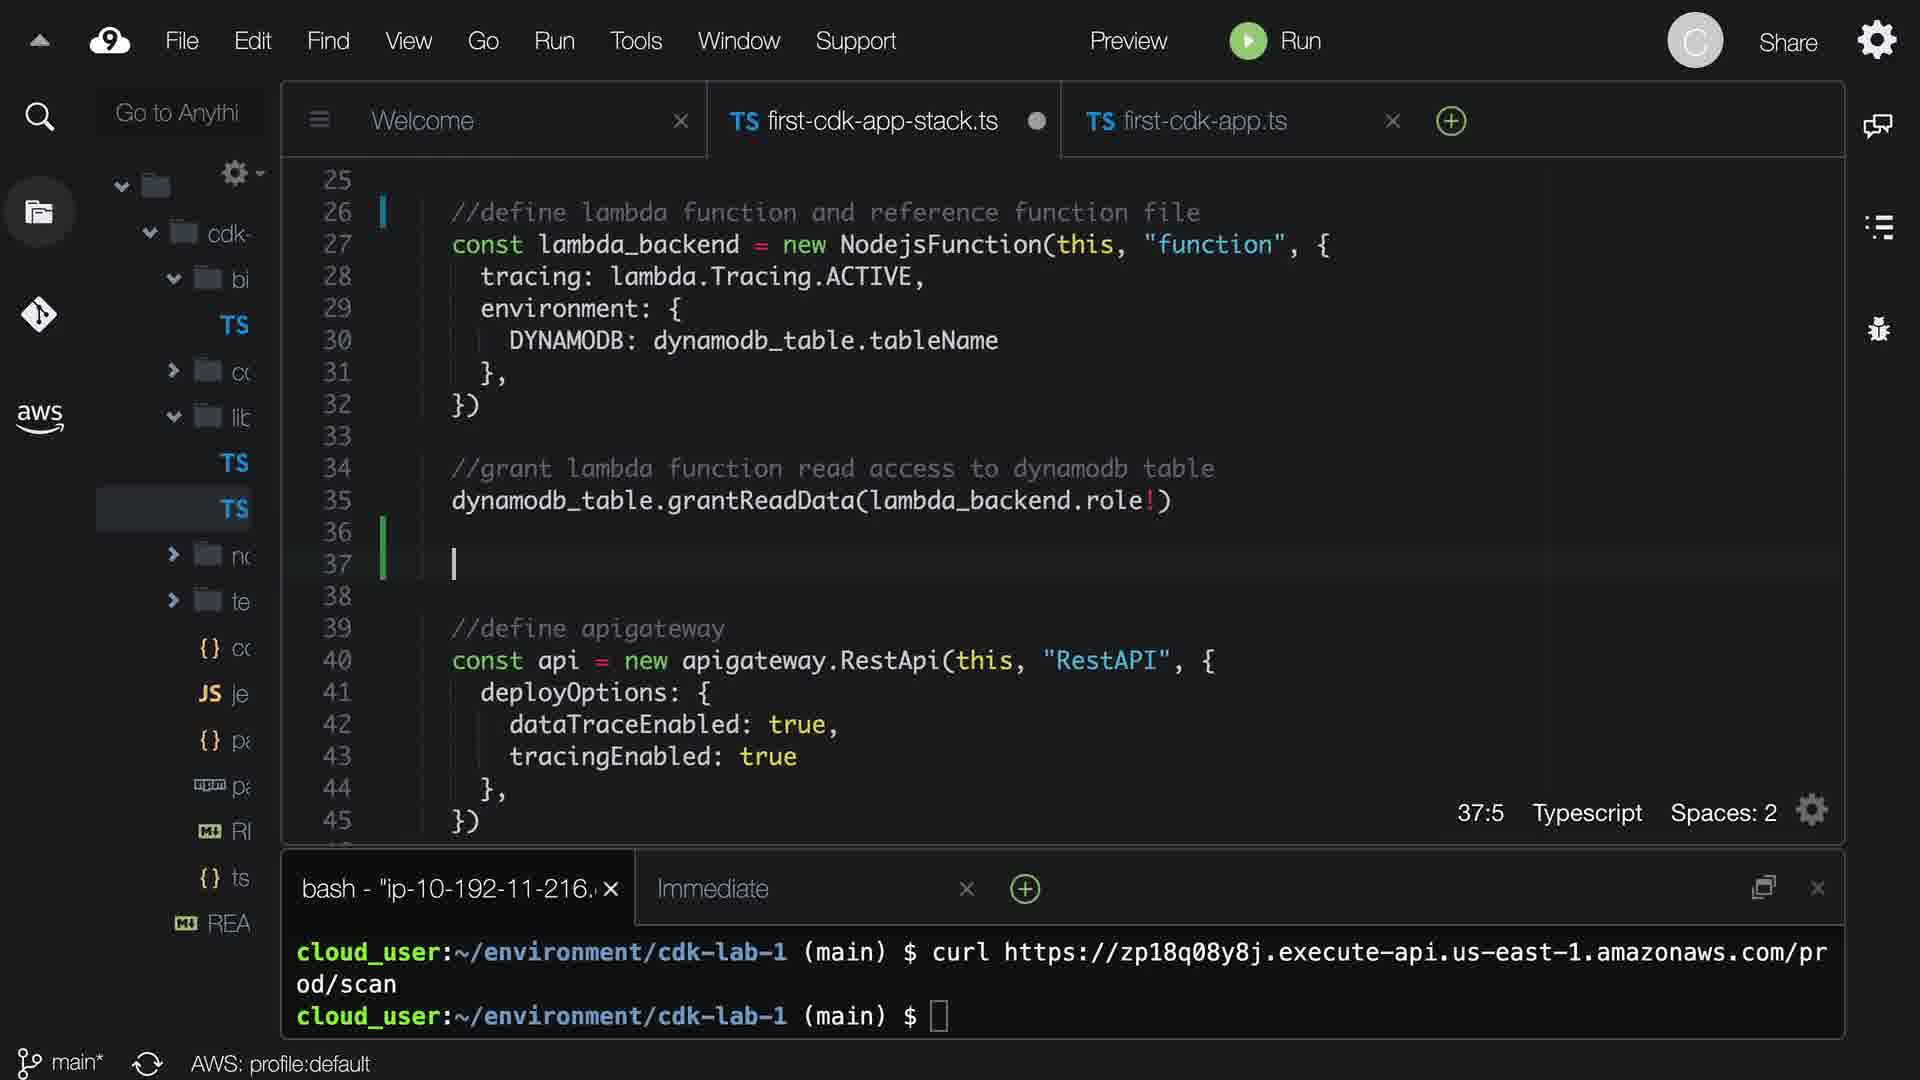Click the Share button

point(1788,42)
